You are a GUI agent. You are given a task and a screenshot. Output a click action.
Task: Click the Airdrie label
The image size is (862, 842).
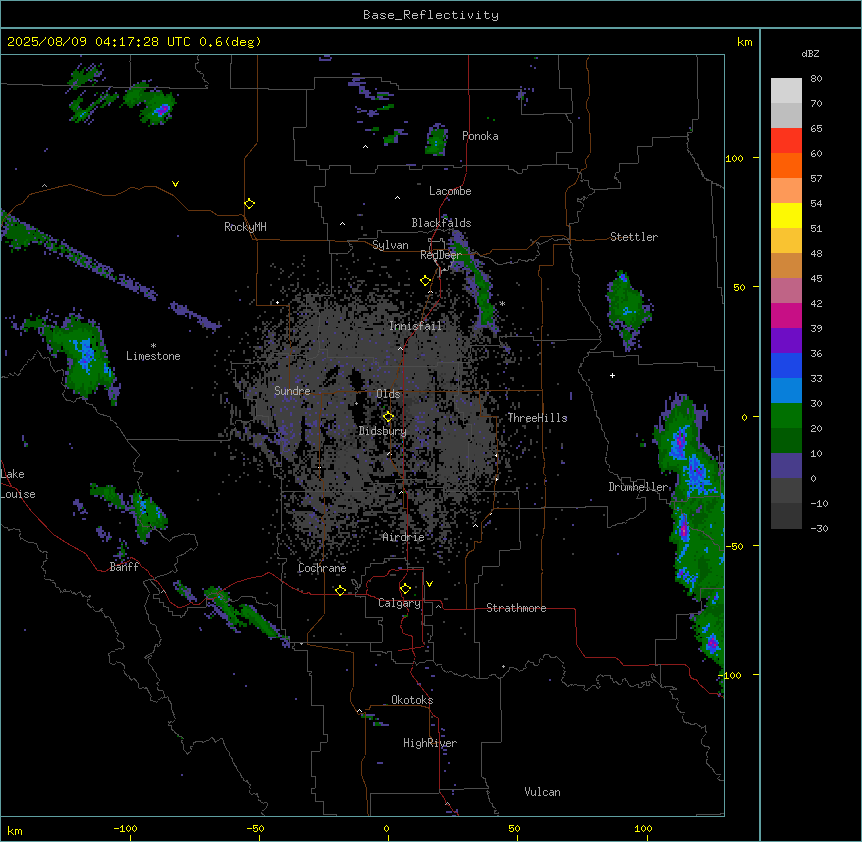pos(403,537)
